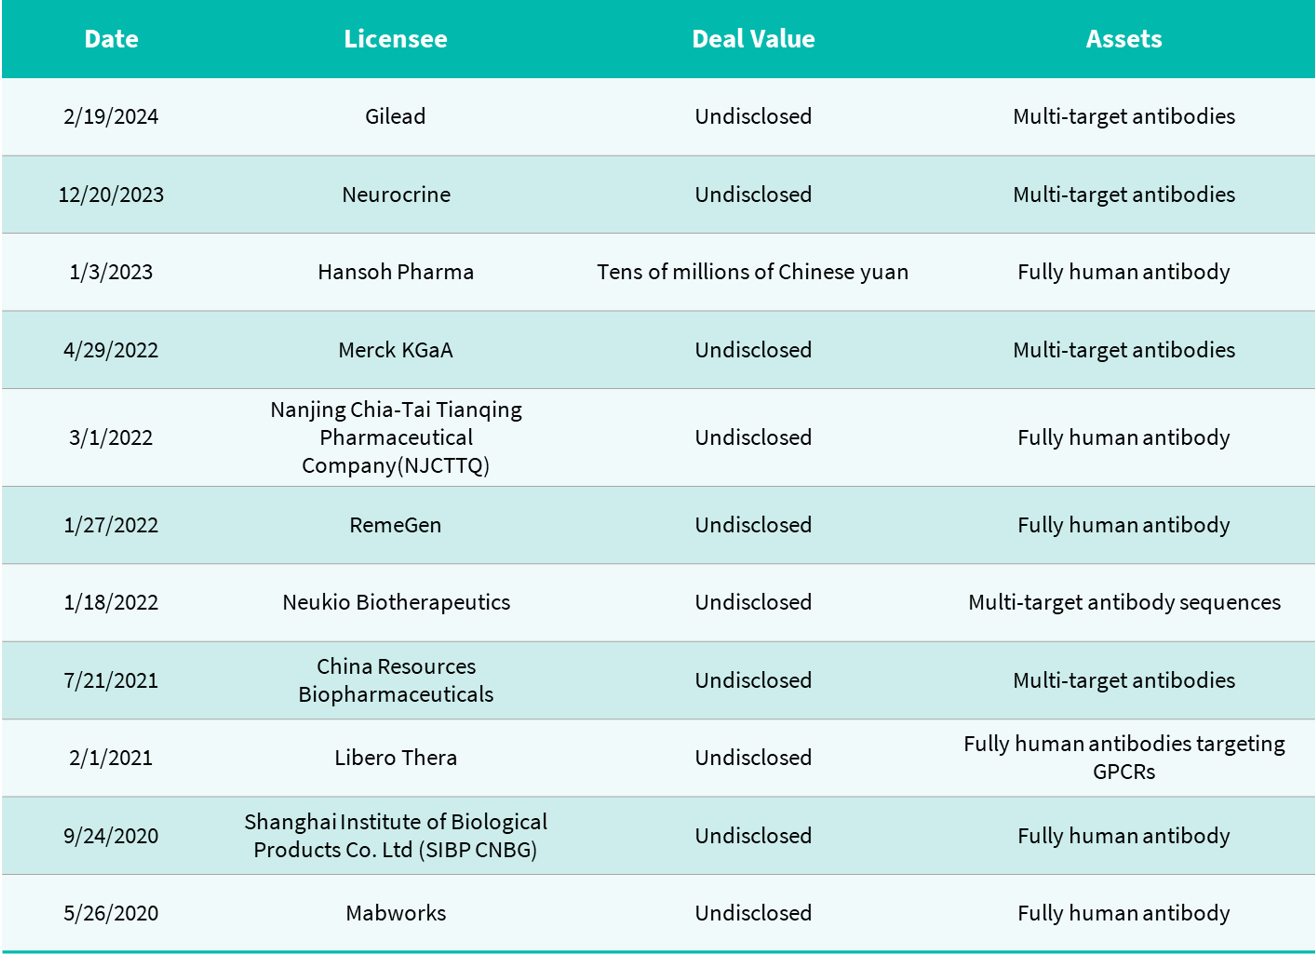Select the Merck KGaA cell
This screenshot has height=955, width=1315.
pos(396,350)
